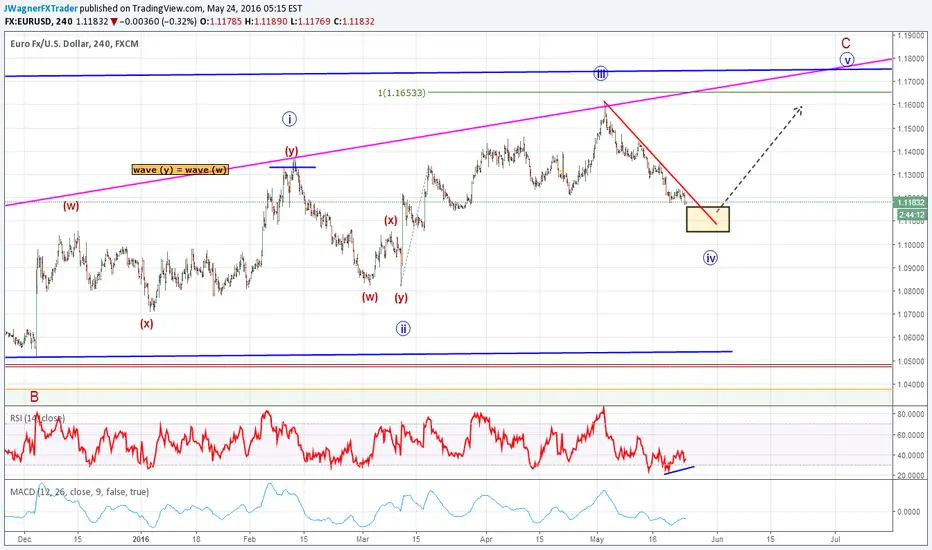The image size is (932, 550).
Task: Click the May date on the time axis
Action: [597, 539]
